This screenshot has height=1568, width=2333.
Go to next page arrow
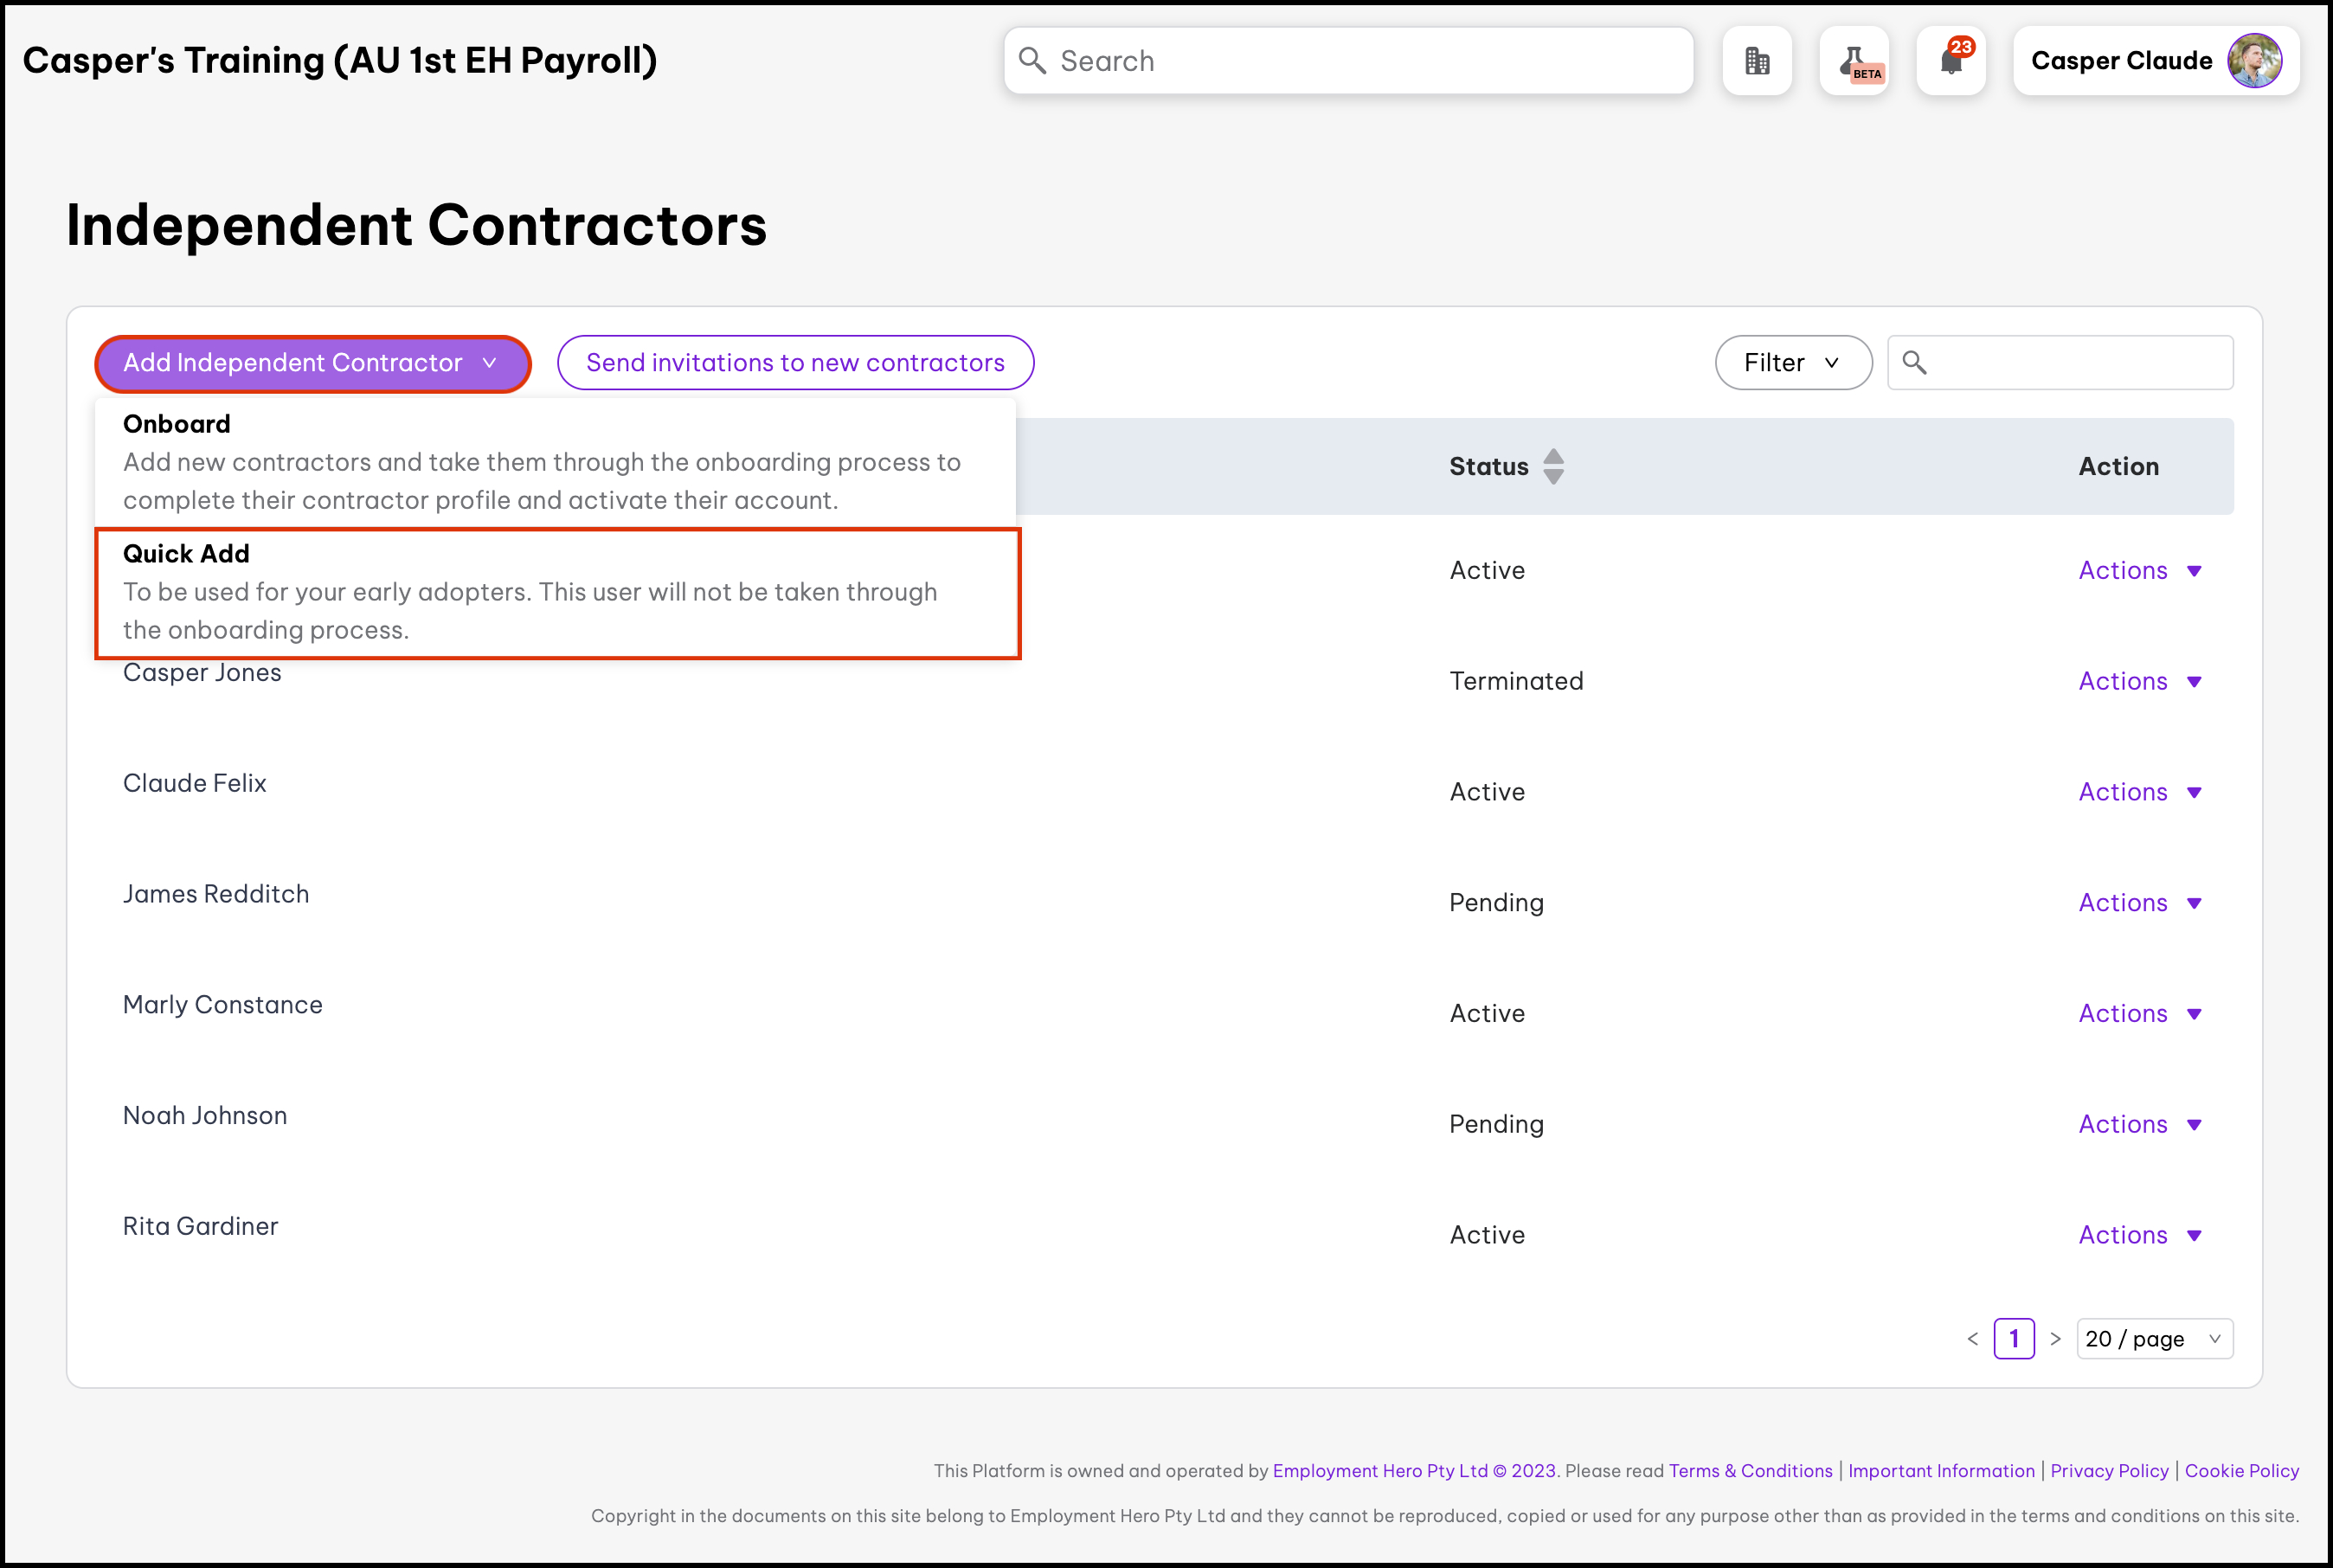tap(2055, 1339)
